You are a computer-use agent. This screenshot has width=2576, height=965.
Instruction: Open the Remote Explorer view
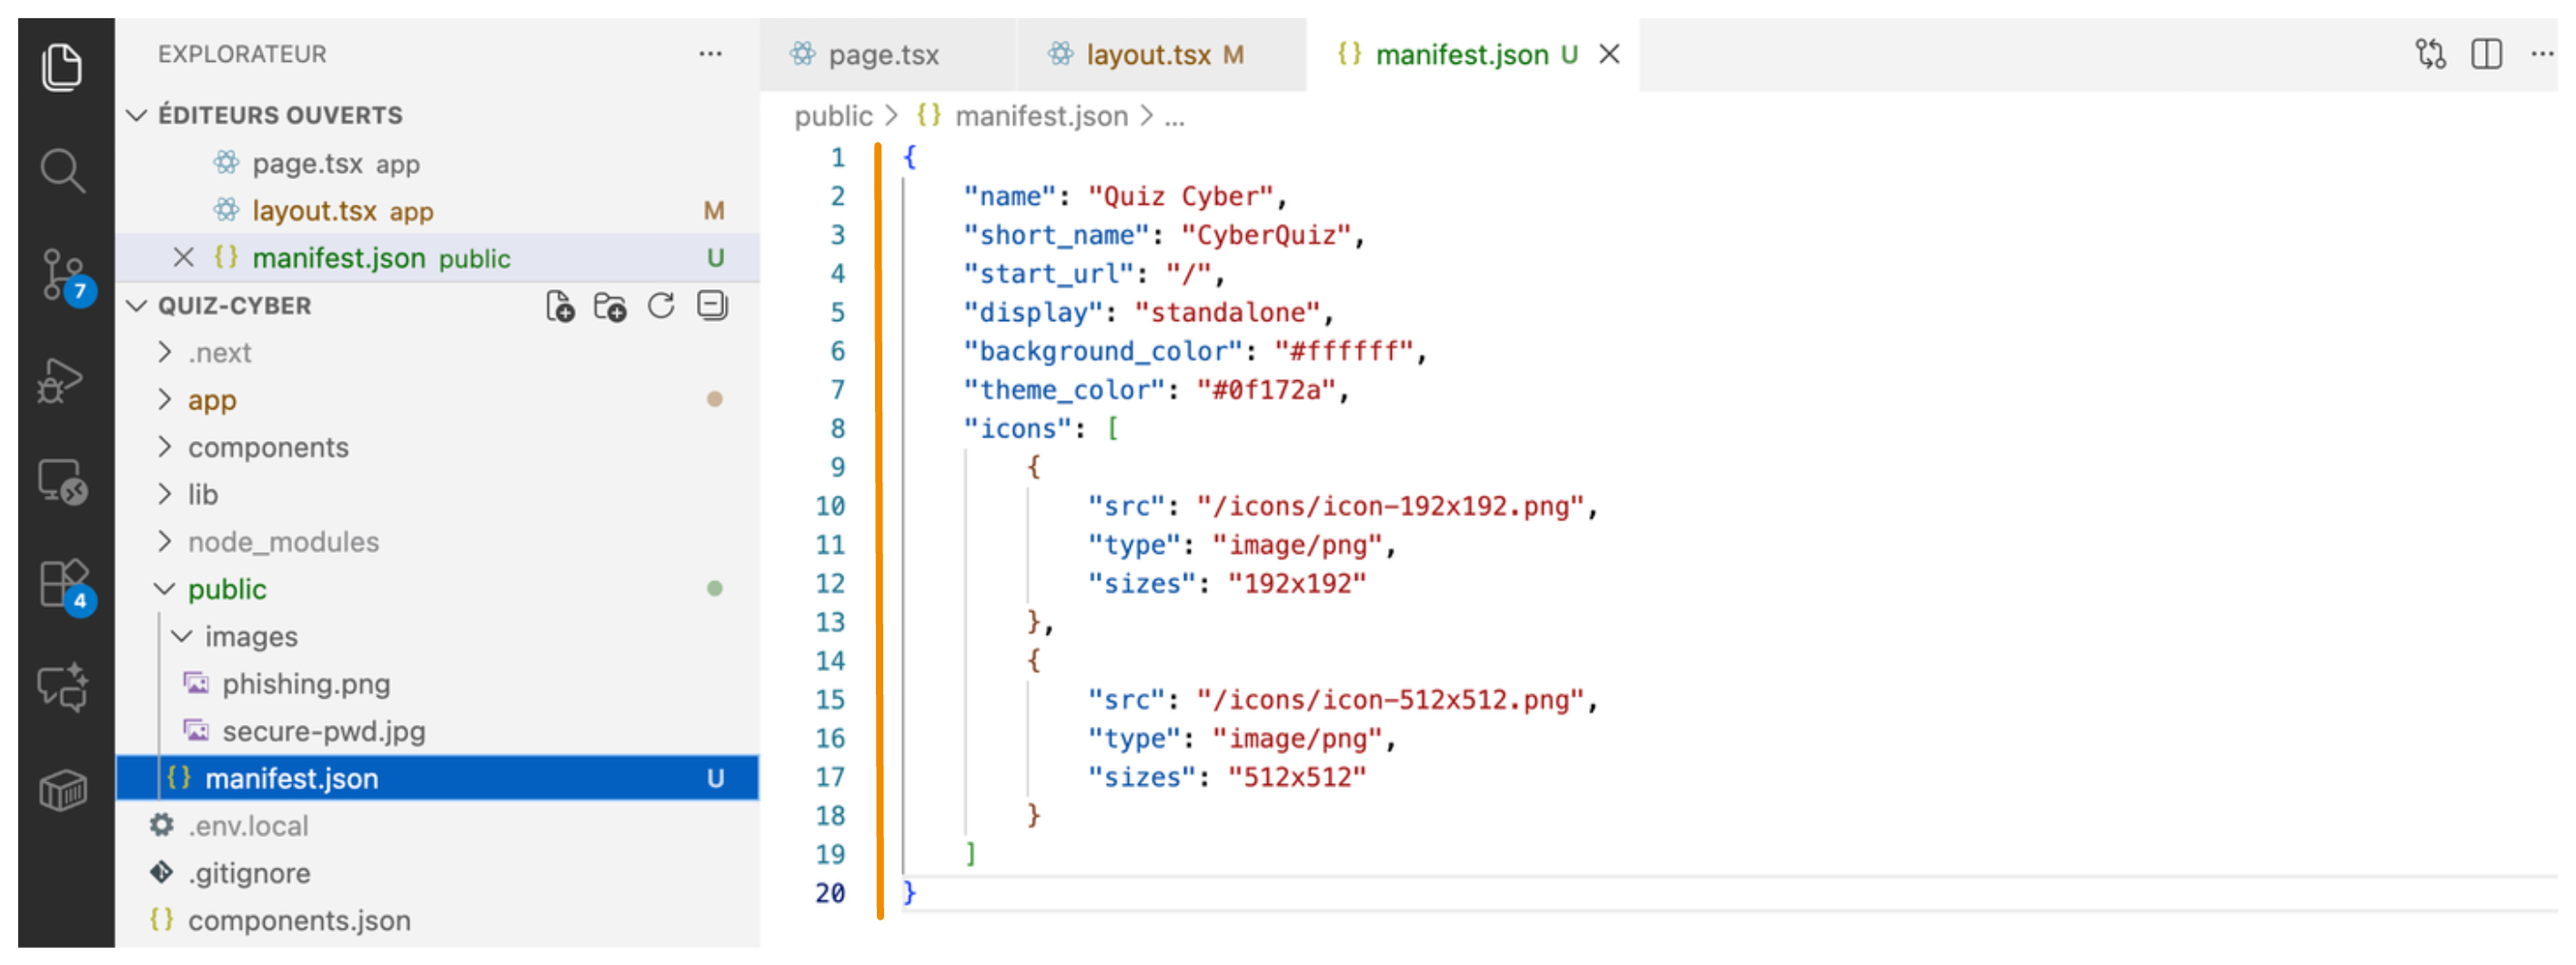click(x=62, y=482)
